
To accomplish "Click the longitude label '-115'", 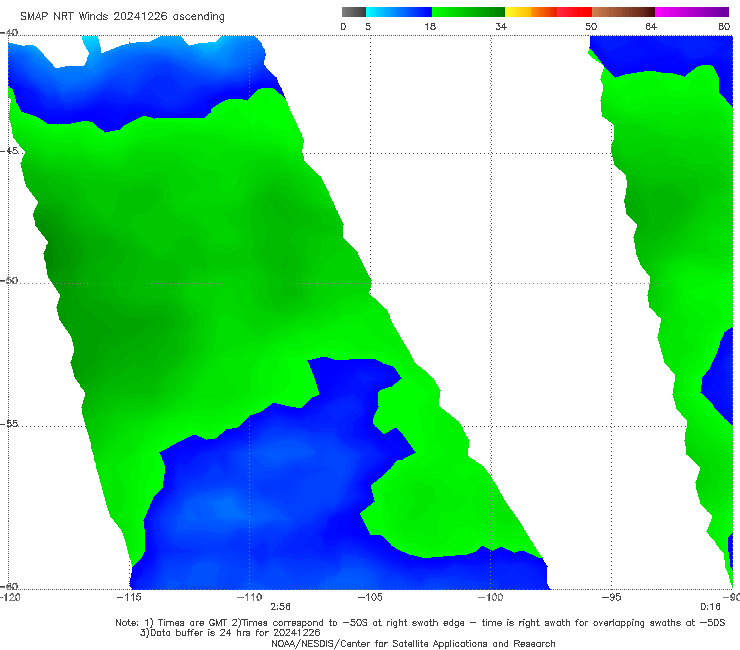I will pos(129,597).
